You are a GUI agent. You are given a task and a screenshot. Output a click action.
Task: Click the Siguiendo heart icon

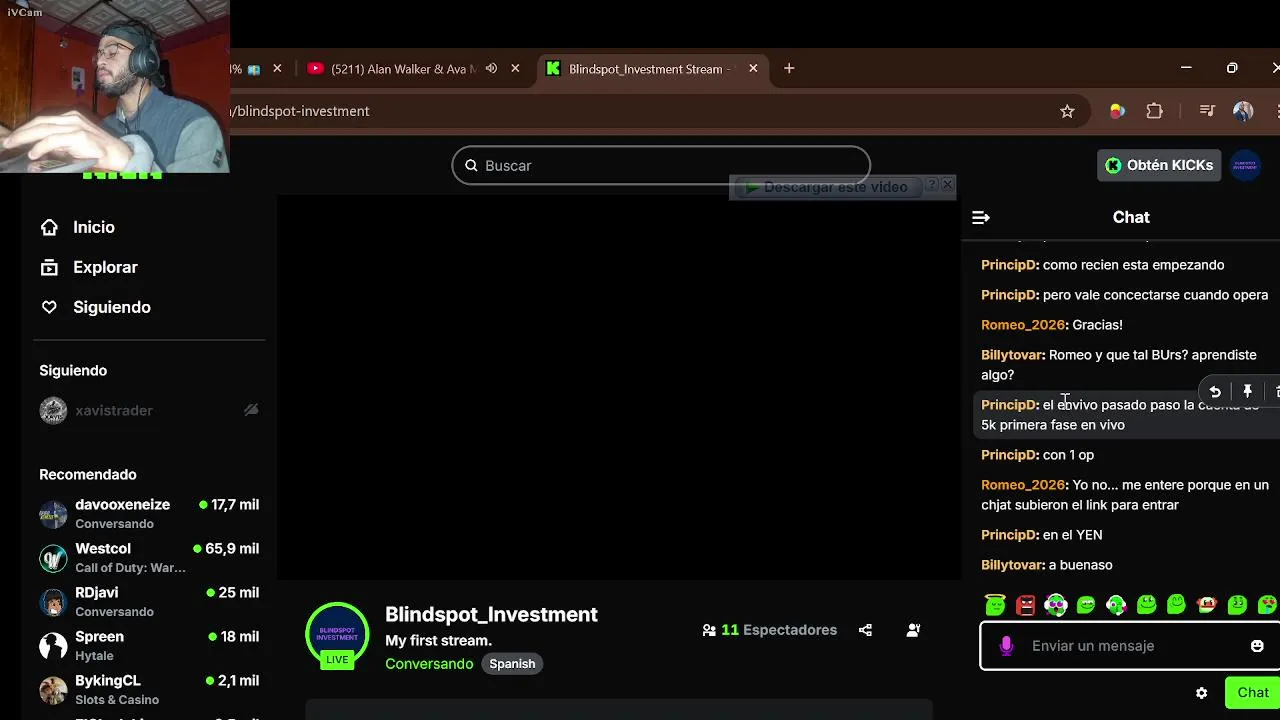point(49,307)
